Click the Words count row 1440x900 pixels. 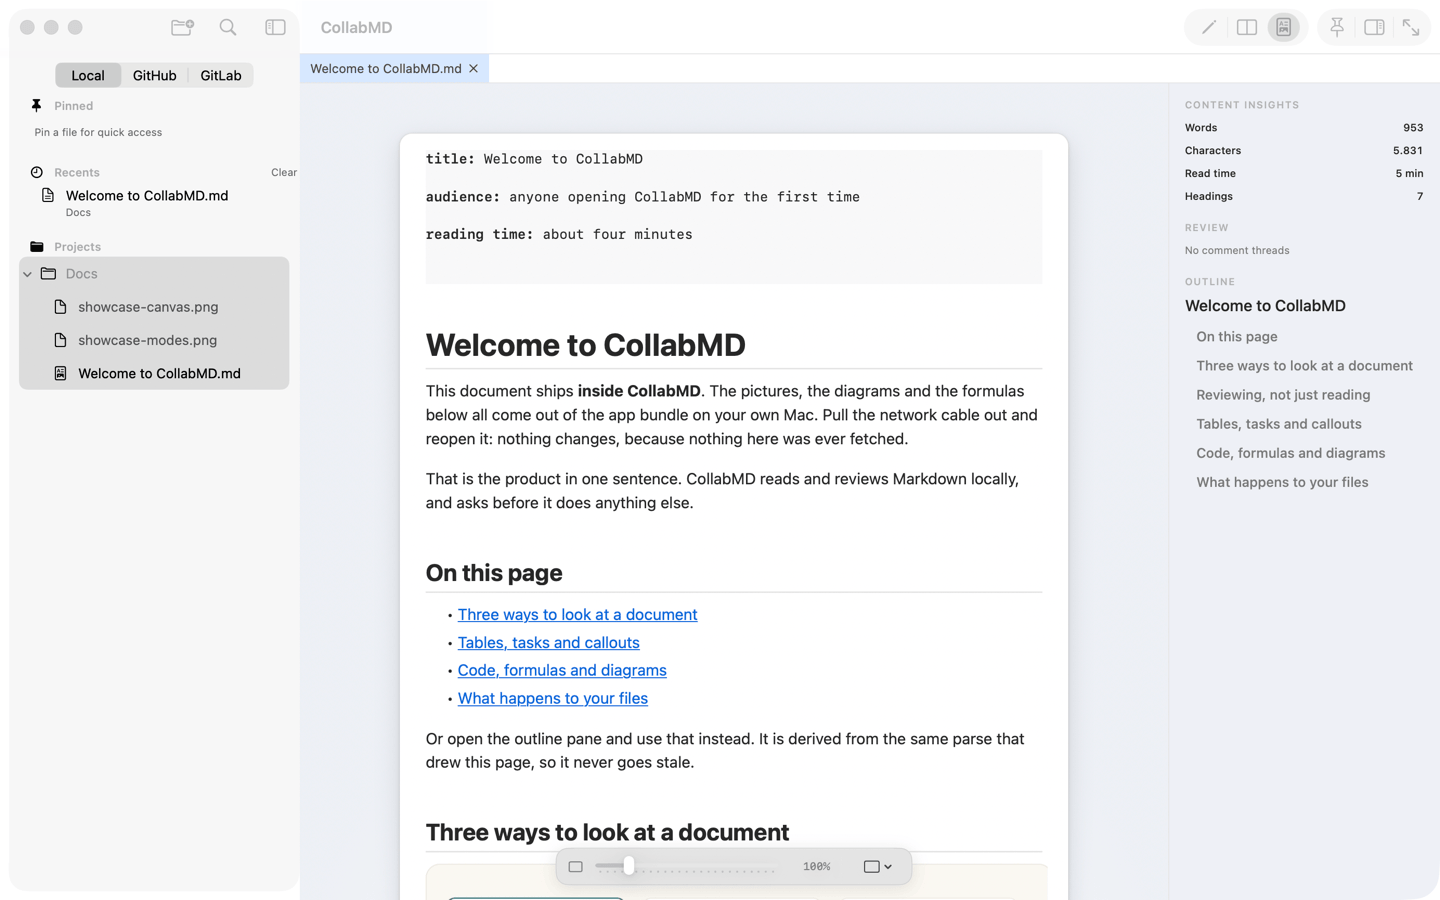point(1304,128)
